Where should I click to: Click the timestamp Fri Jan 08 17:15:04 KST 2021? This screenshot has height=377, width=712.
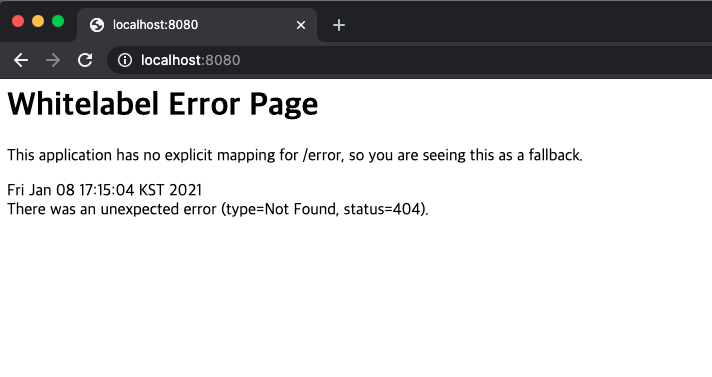[104, 190]
